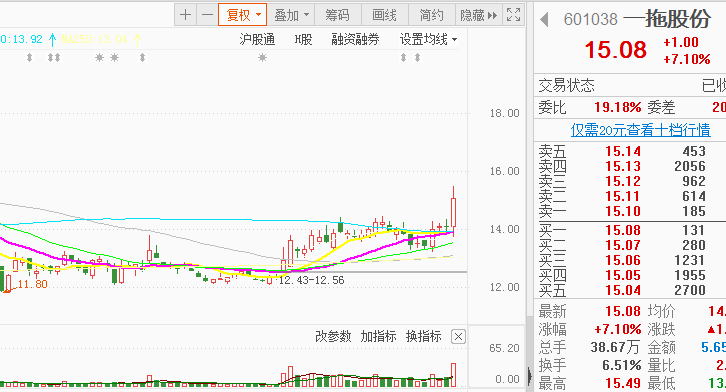Open 设置均线 dropdown
This screenshot has height=392, width=726.
click(x=428, y=39)
